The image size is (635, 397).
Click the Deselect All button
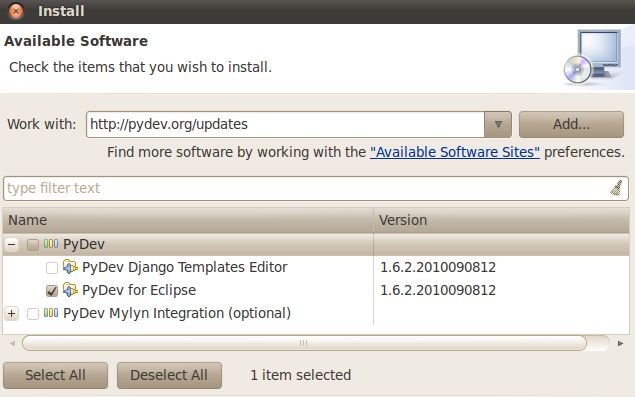[169, 375]
